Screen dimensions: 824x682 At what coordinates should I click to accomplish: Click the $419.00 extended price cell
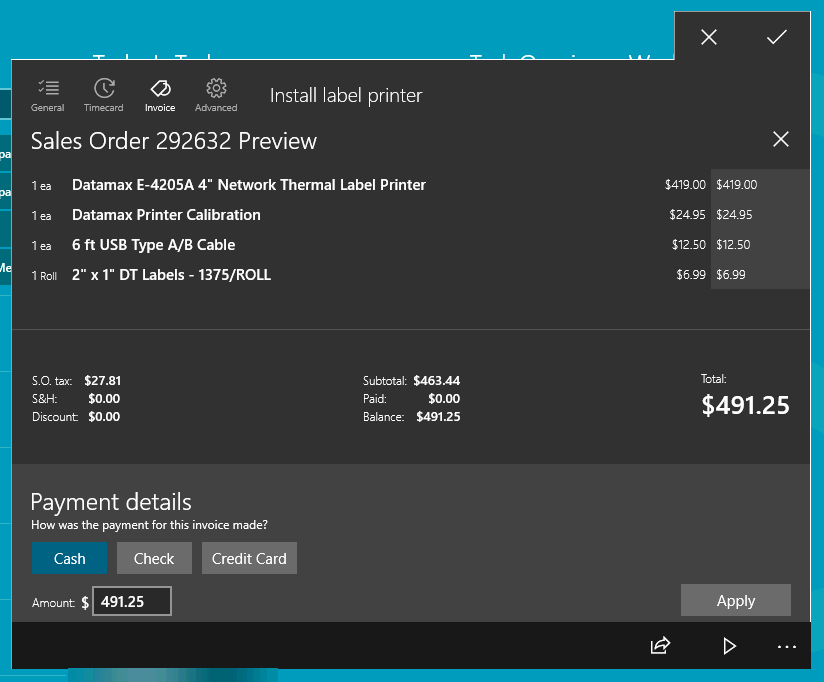(737, 185)
